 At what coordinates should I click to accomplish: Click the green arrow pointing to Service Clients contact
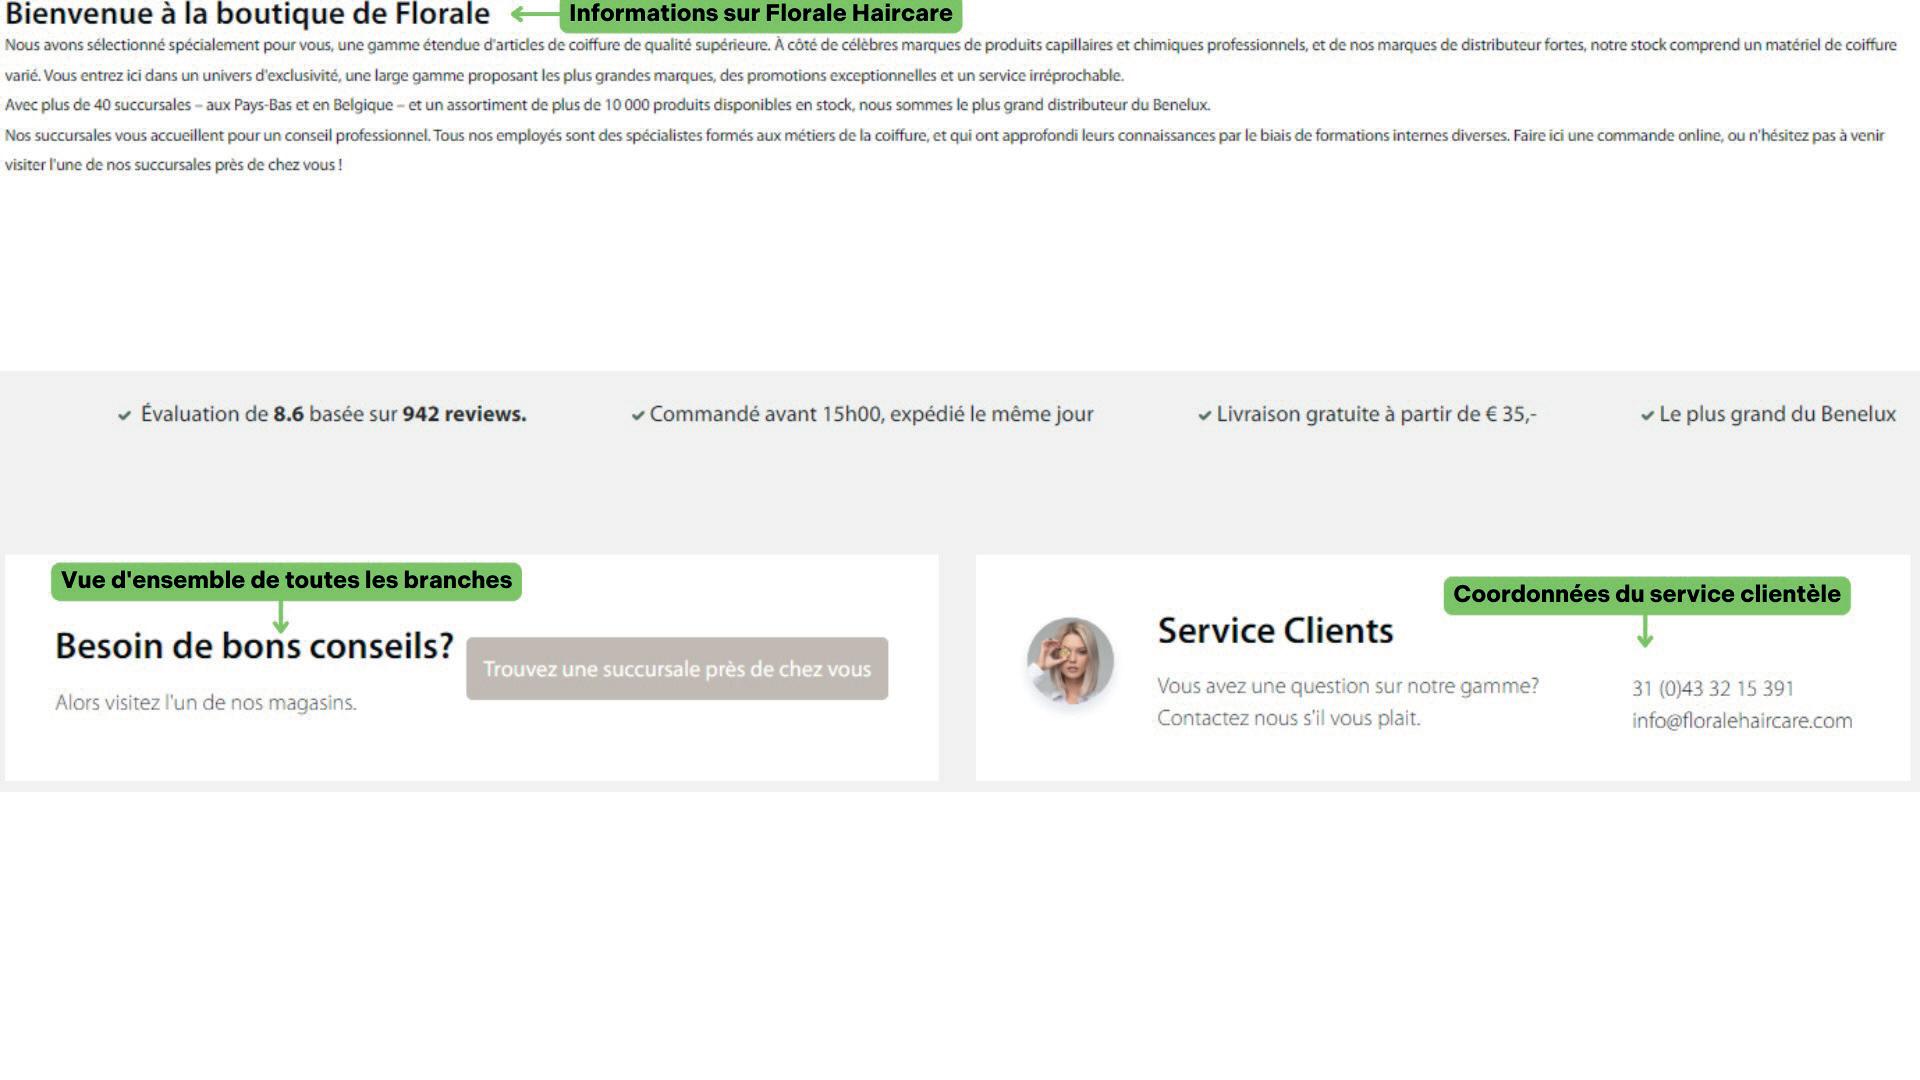tap(1644, 631)
